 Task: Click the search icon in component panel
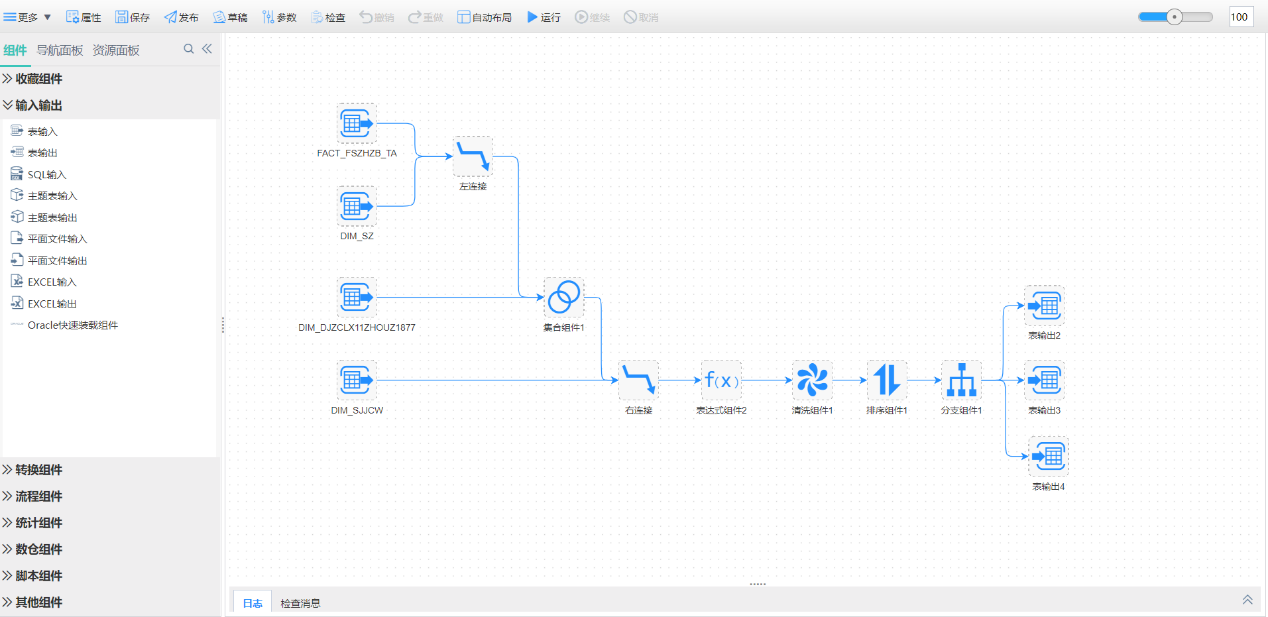188,49
